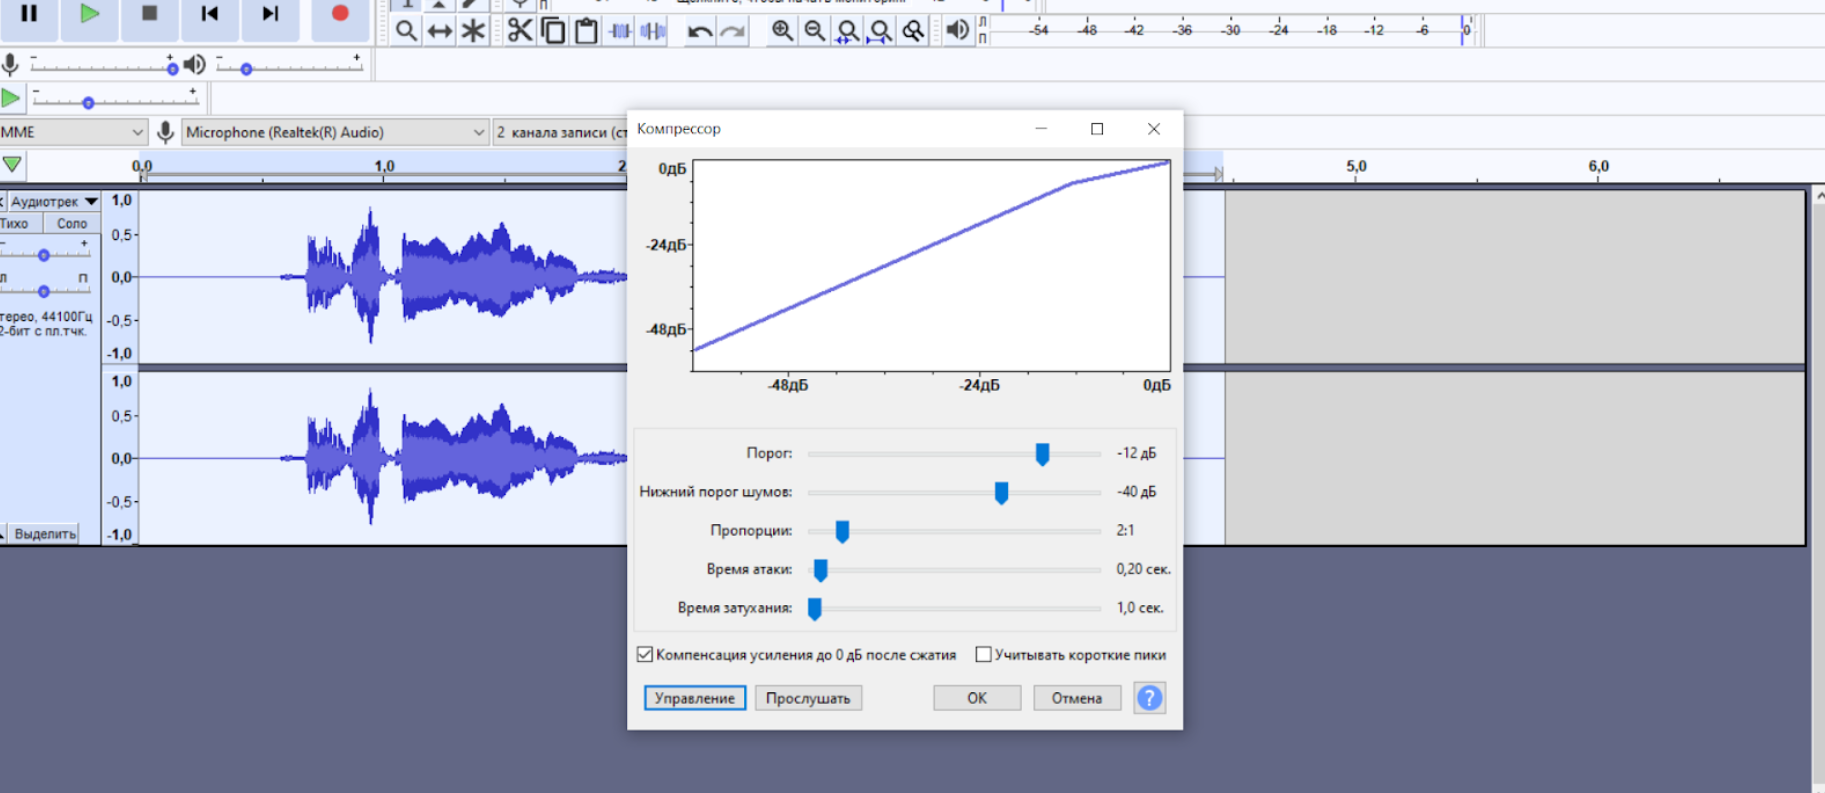The height and width of the screenshot is (793, 1825).
Task: Click the green pin playhead triangle
Action: [x=12, y=165]
